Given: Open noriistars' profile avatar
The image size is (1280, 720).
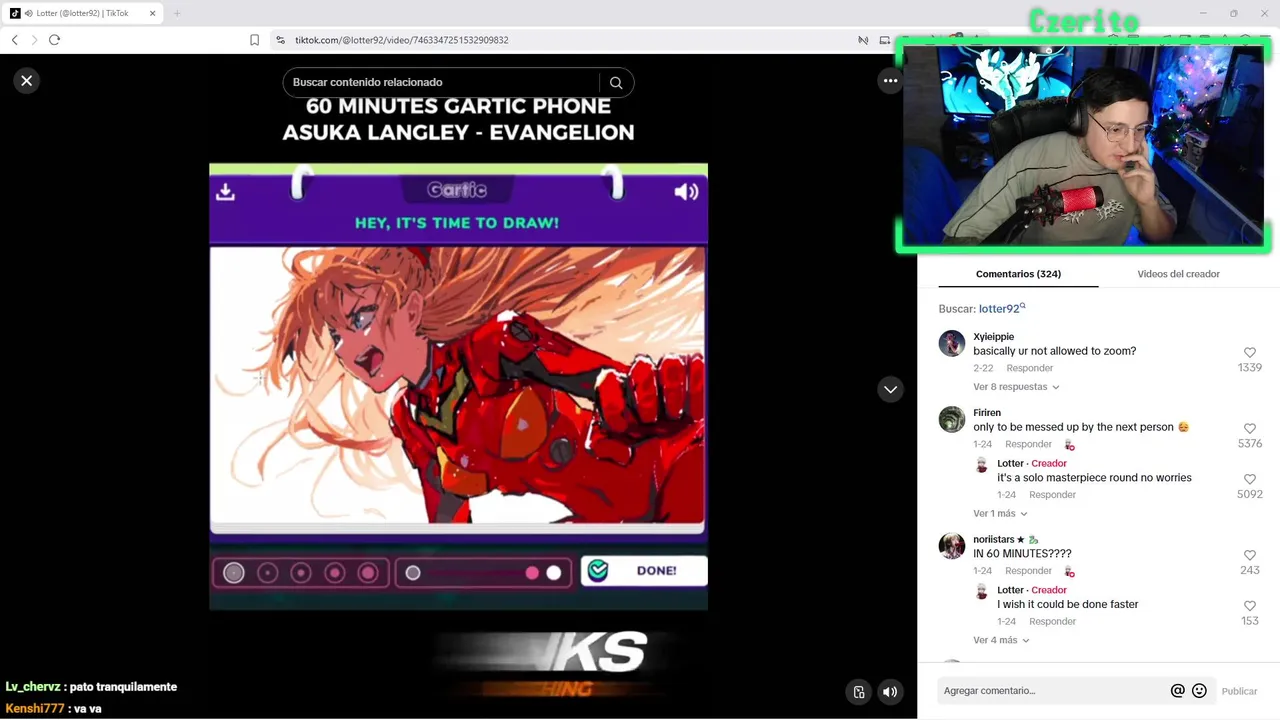Looking at the screenshot, I should coord(952,546).
